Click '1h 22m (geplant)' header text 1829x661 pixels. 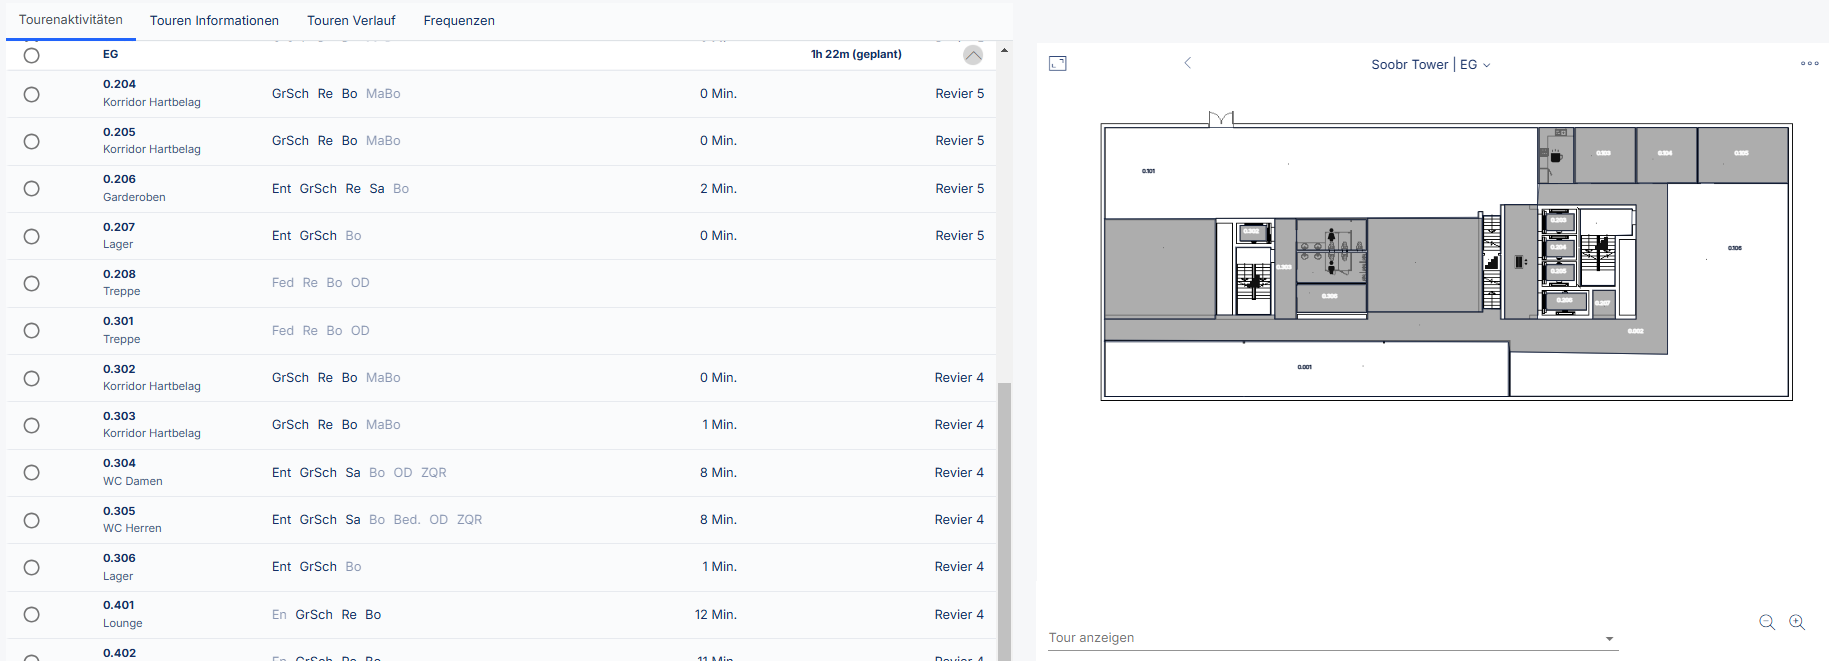click(856, 54)
